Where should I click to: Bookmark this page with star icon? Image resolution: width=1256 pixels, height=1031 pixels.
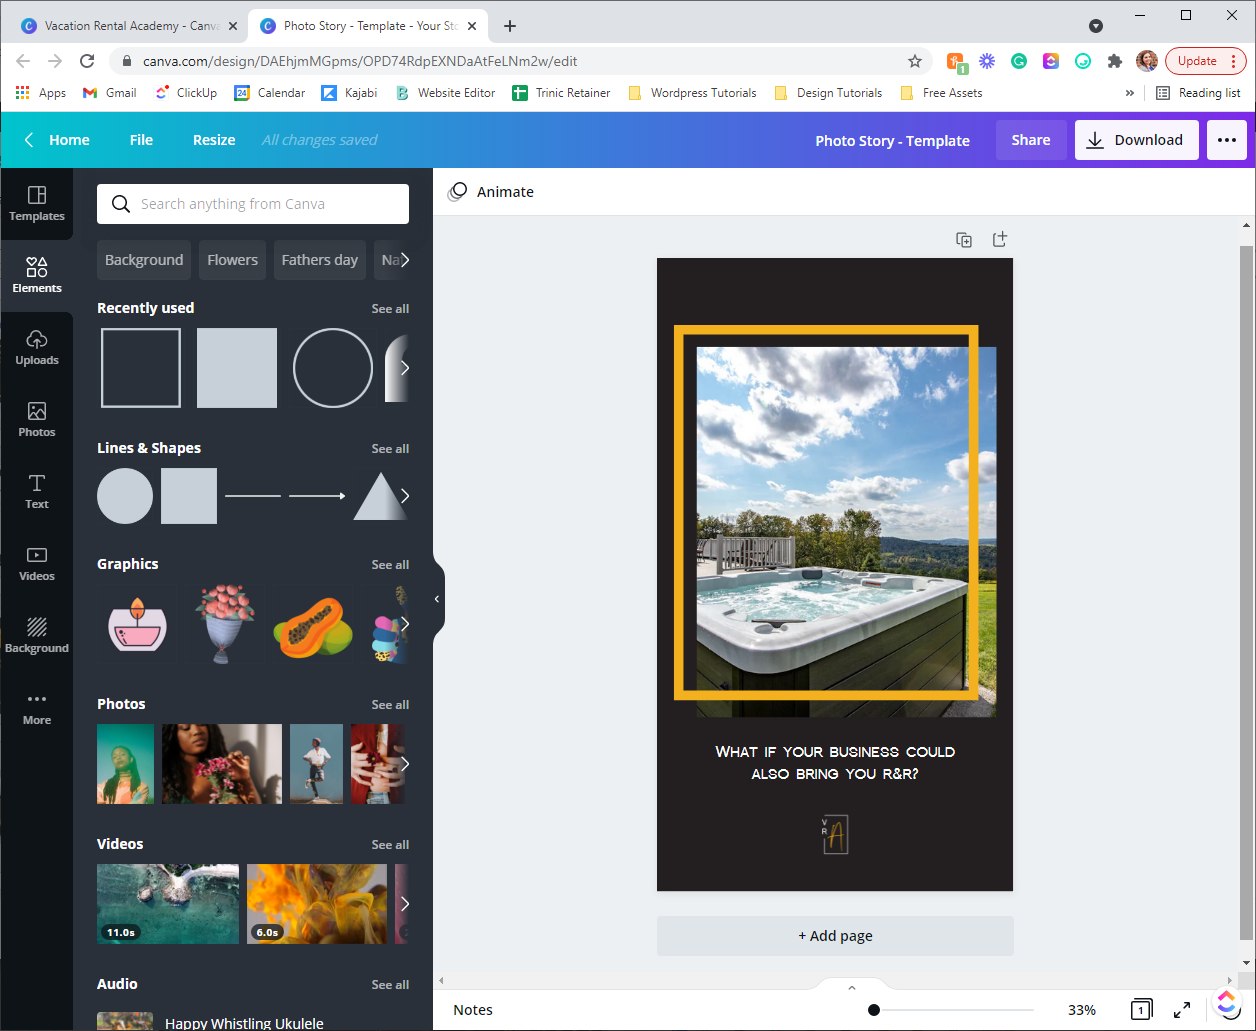click(x=915, y=61)
